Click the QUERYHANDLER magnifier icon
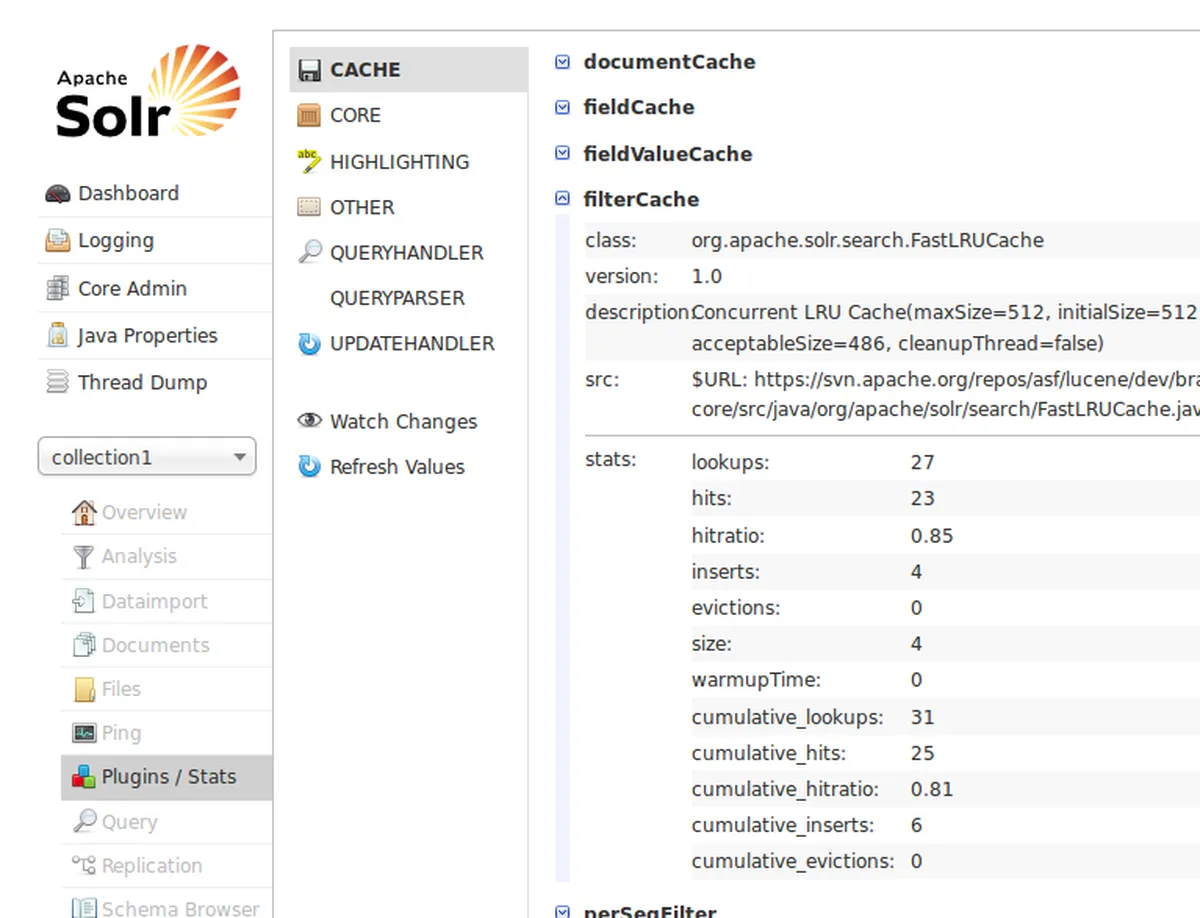 tap(310, 252)
